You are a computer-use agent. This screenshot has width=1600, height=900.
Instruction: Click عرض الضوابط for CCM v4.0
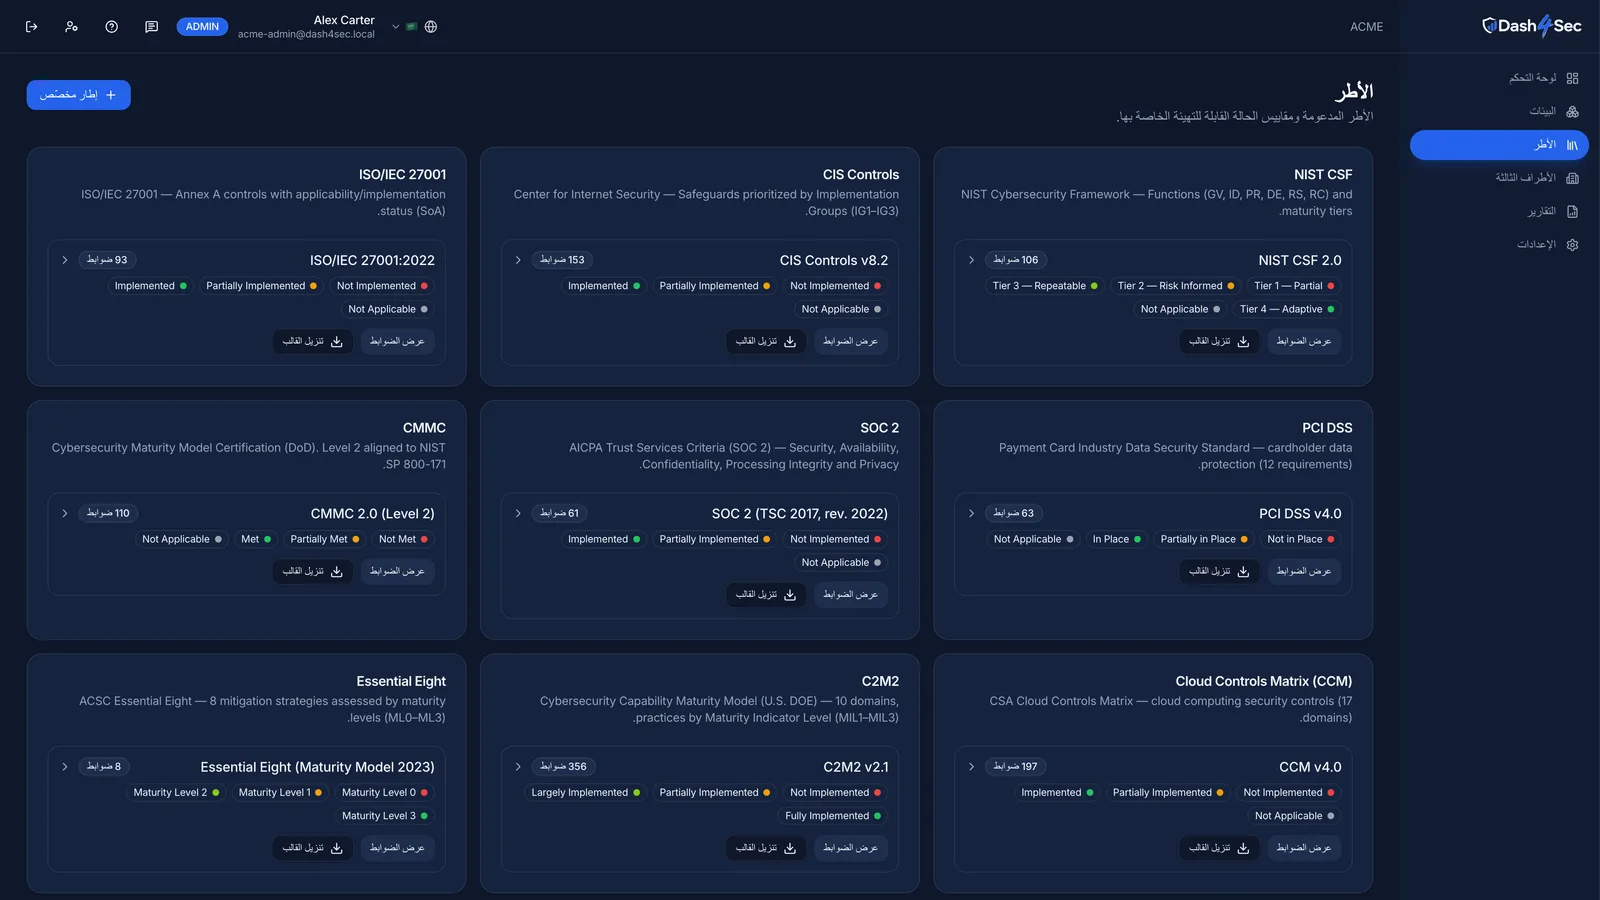pos(1303,848)
